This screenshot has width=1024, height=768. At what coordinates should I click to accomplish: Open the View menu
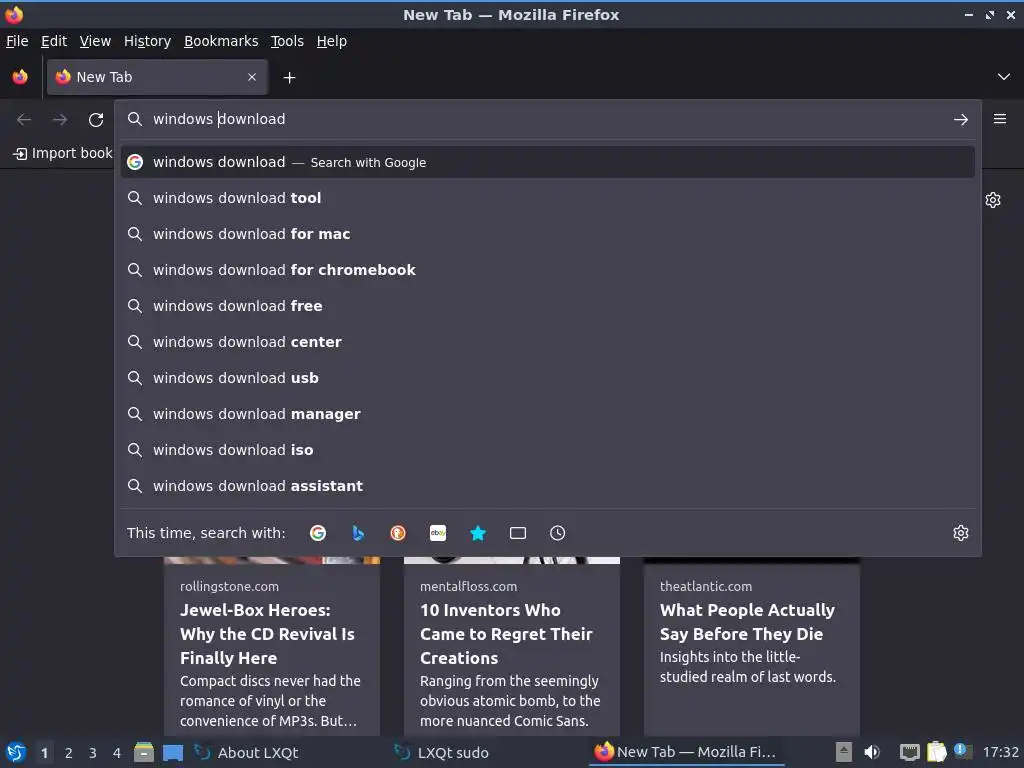pyautogui.click(x=95, y=41)
